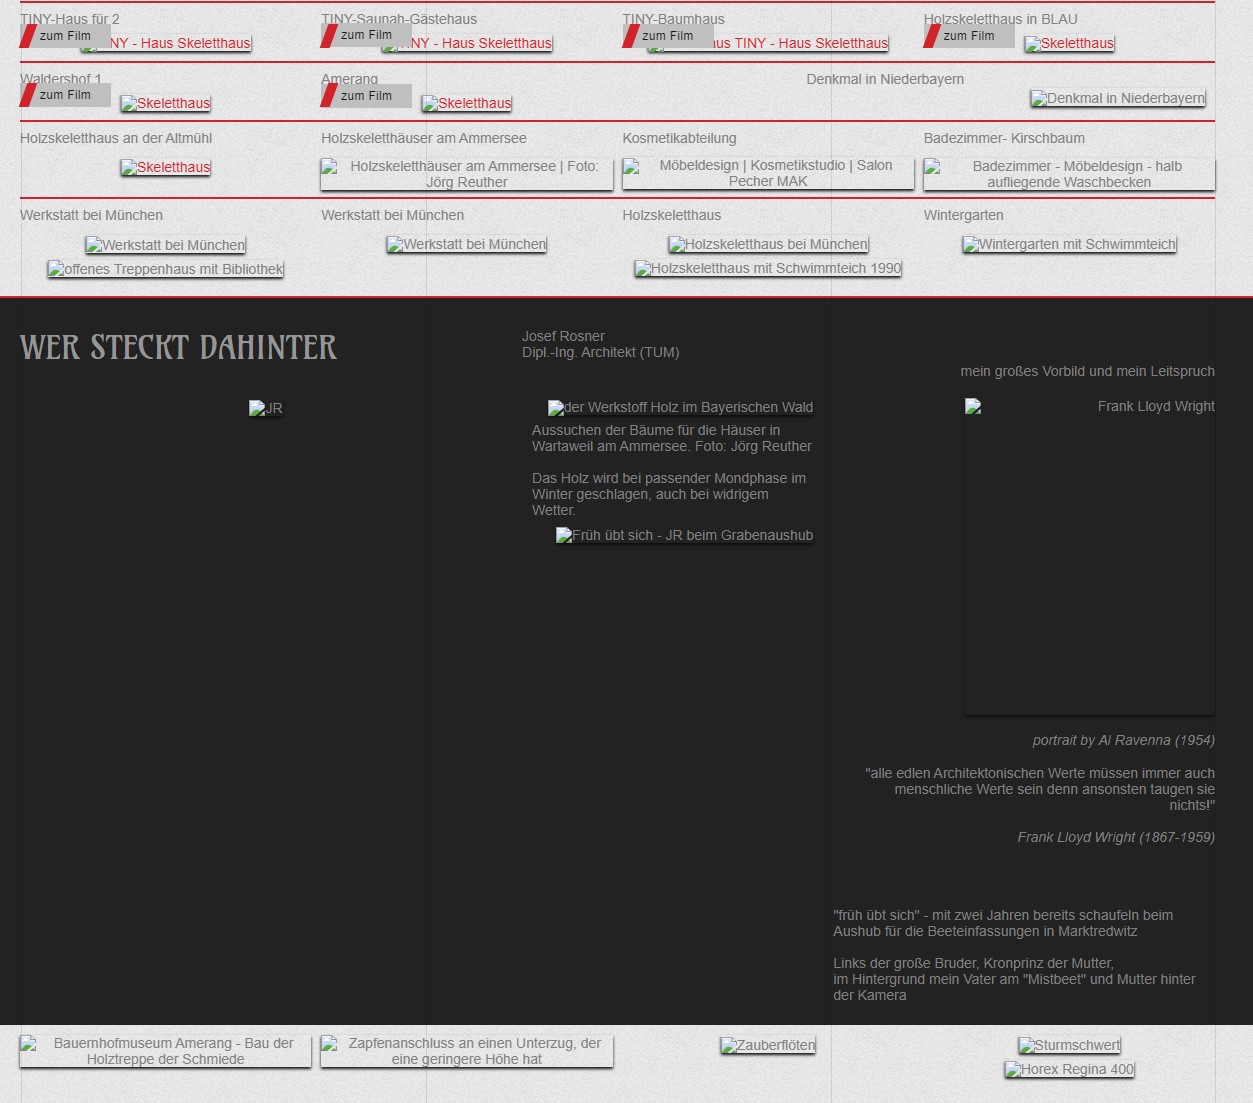Select the Möbeldesign Kosmetikstudio Salon image

[767, 173]
